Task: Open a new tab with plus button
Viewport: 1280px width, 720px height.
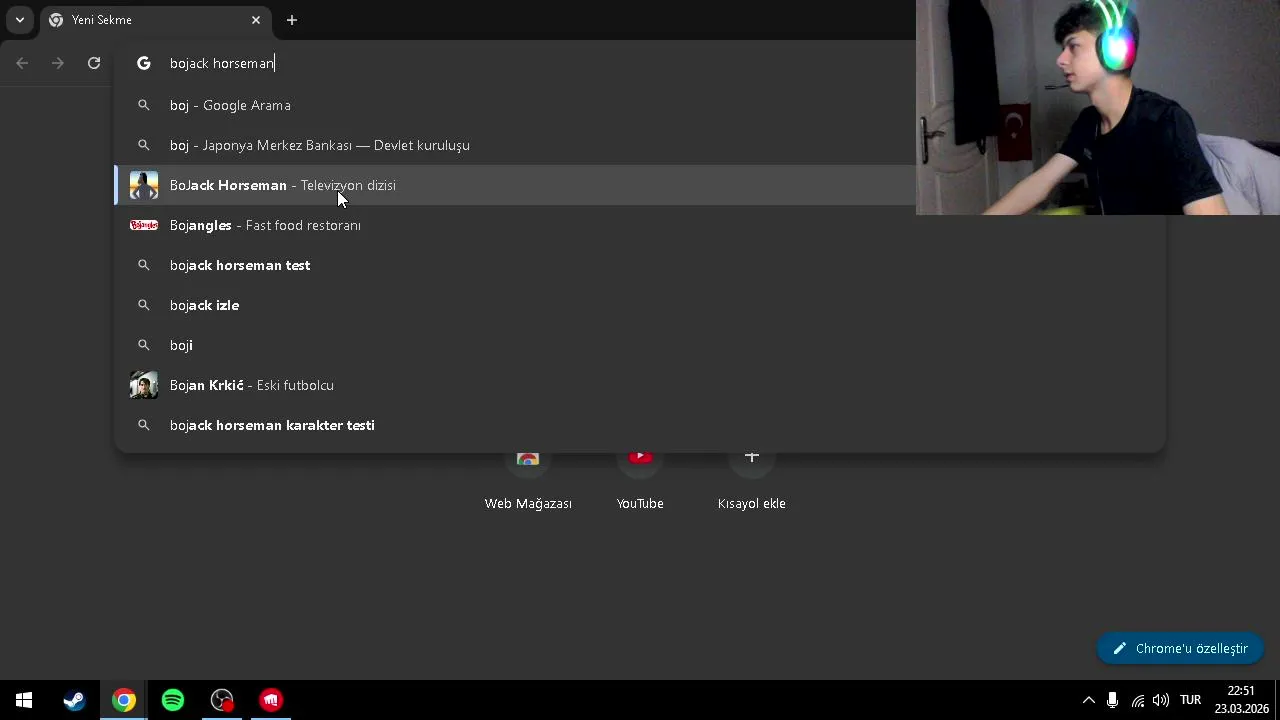Action: click(x=292, y=20)
